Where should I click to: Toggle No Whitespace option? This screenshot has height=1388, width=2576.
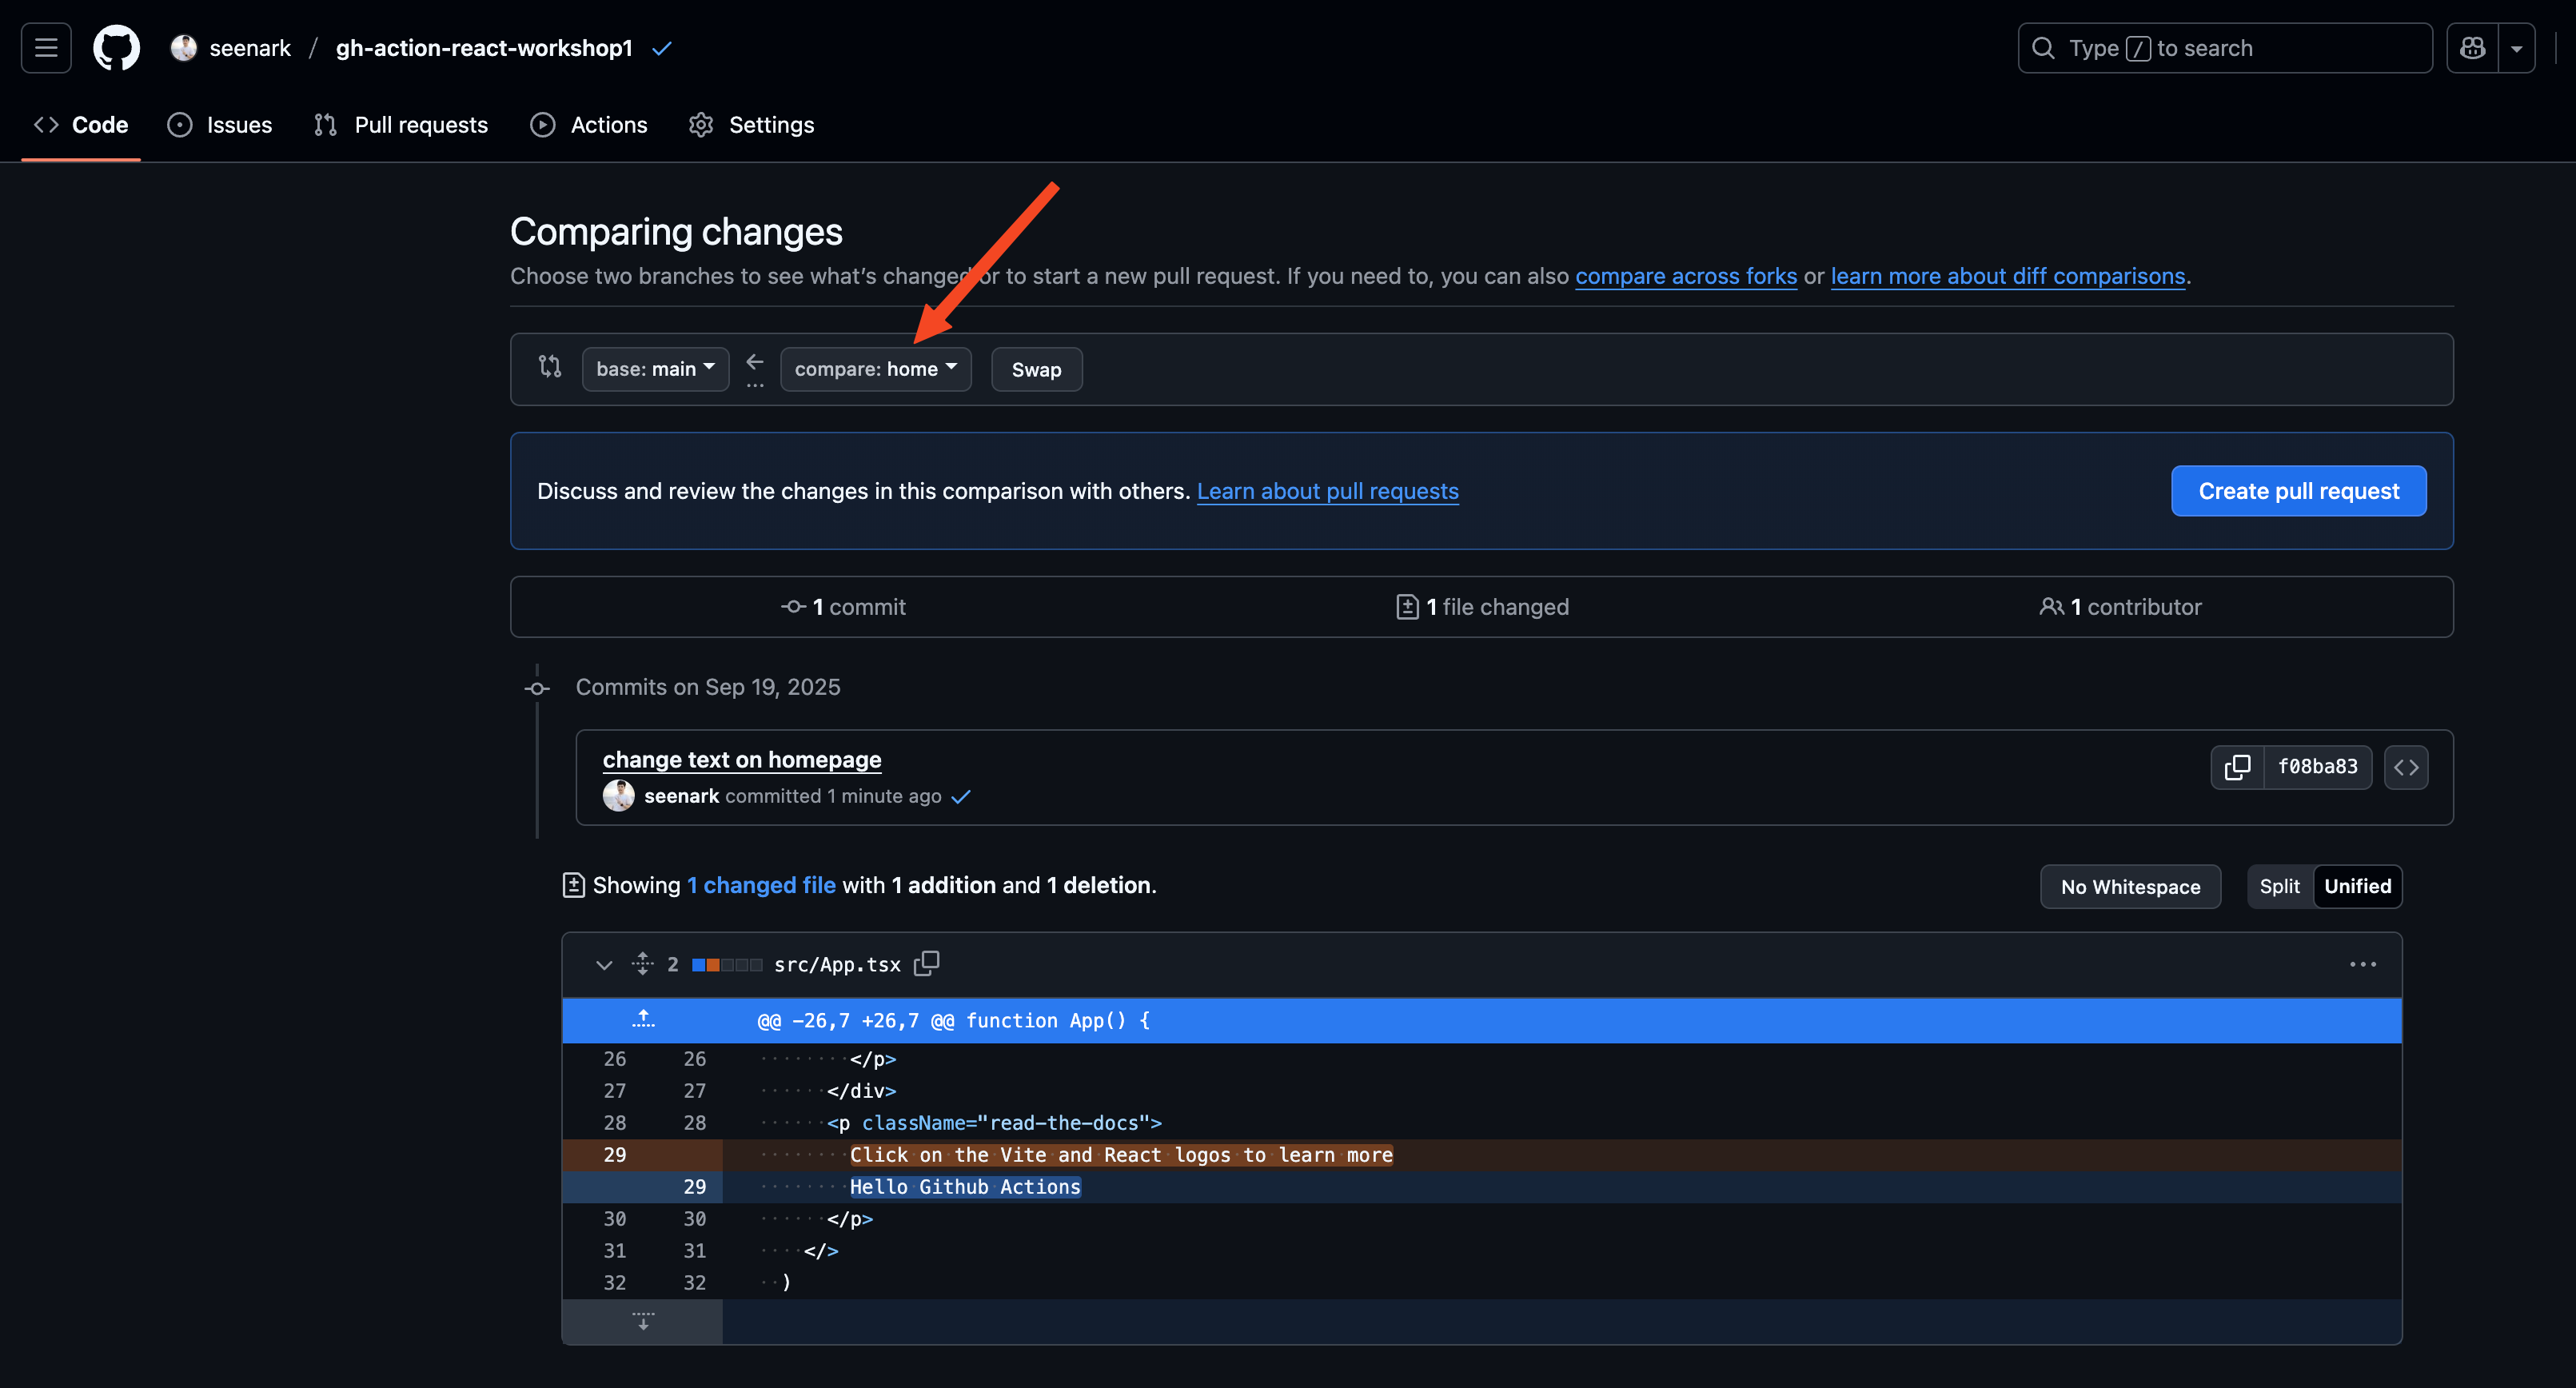[2130, 887]
